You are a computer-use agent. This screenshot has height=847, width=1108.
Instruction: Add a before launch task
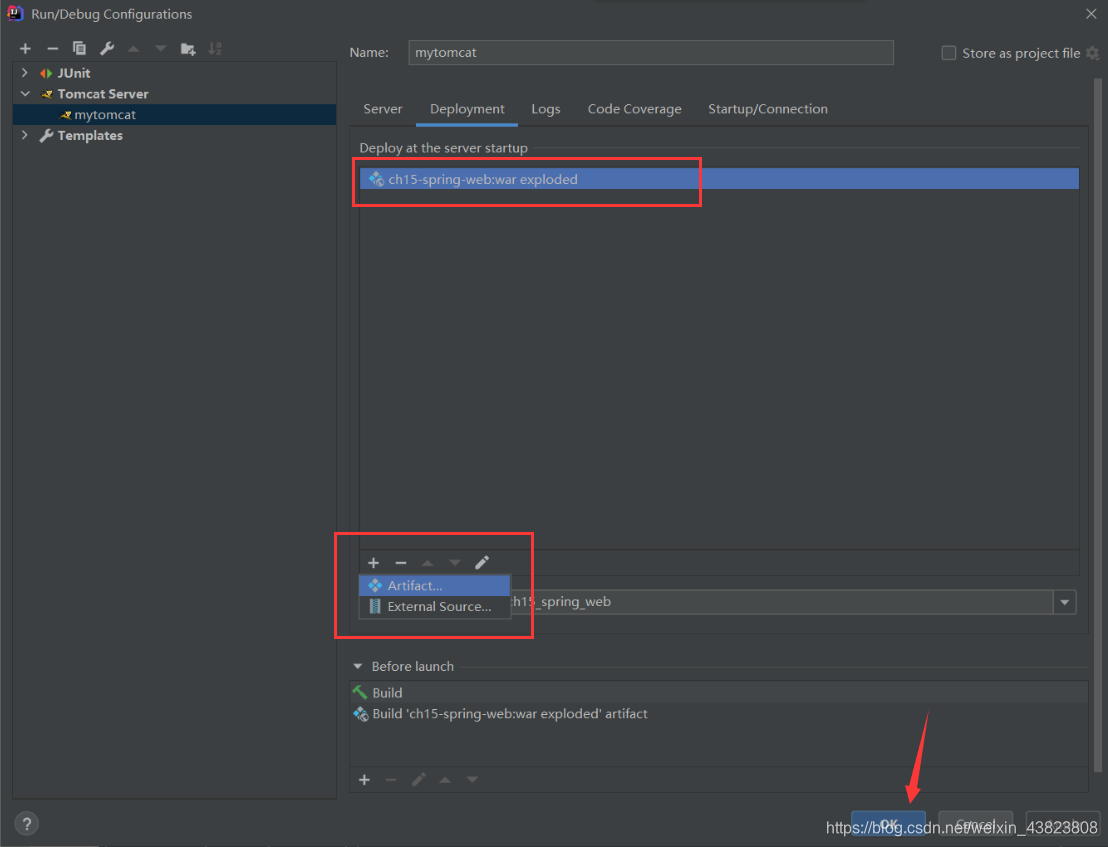(x=364, y=780)
